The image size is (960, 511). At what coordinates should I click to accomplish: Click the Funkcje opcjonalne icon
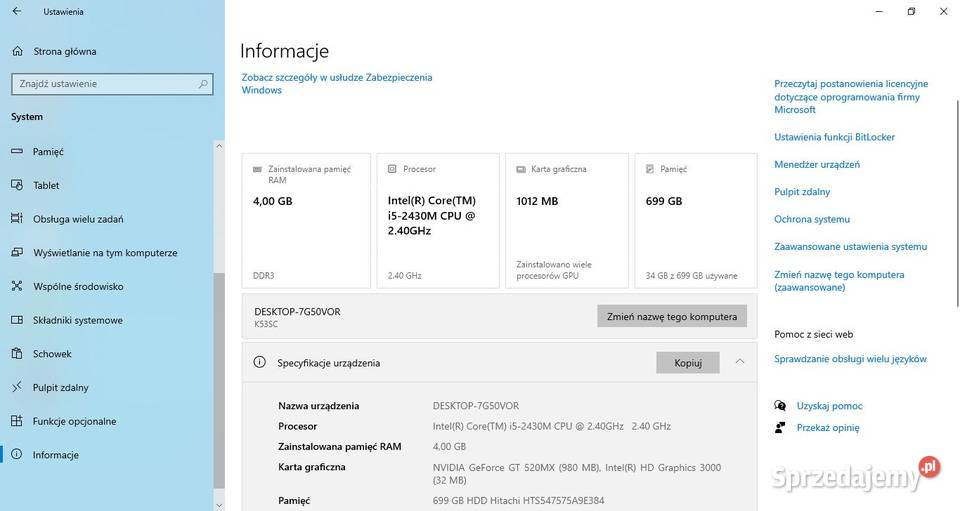coord(17,420)
